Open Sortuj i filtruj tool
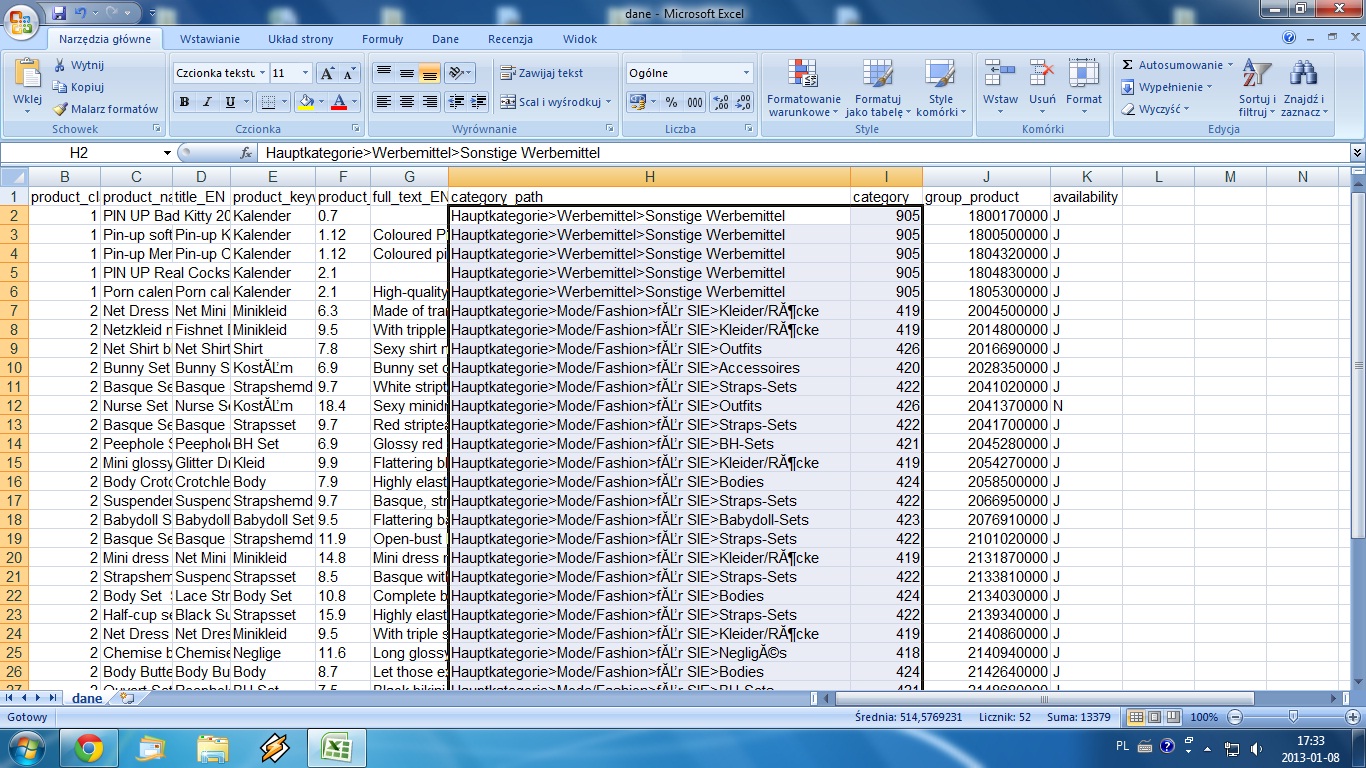 point(1255,87)
